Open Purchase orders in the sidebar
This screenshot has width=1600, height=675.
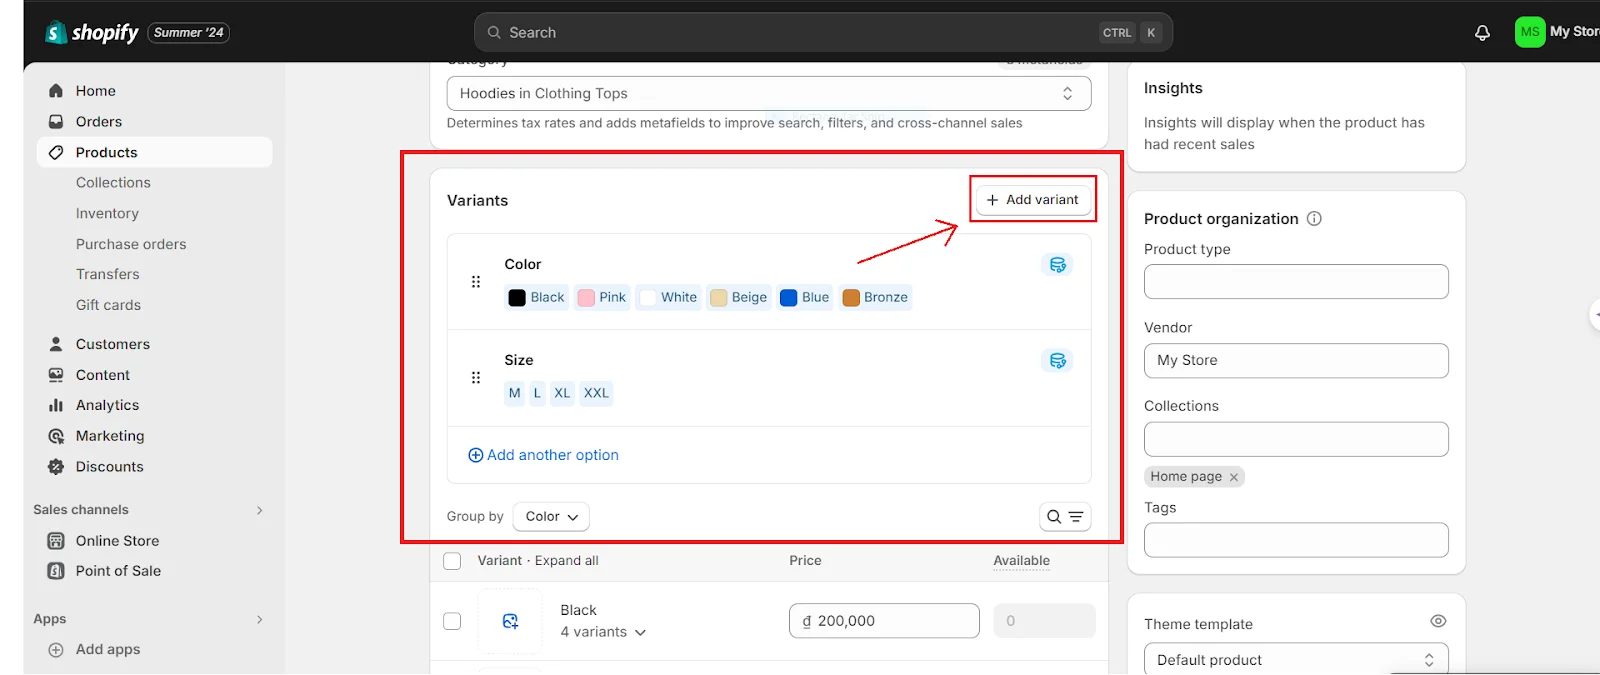coord(131,244)
